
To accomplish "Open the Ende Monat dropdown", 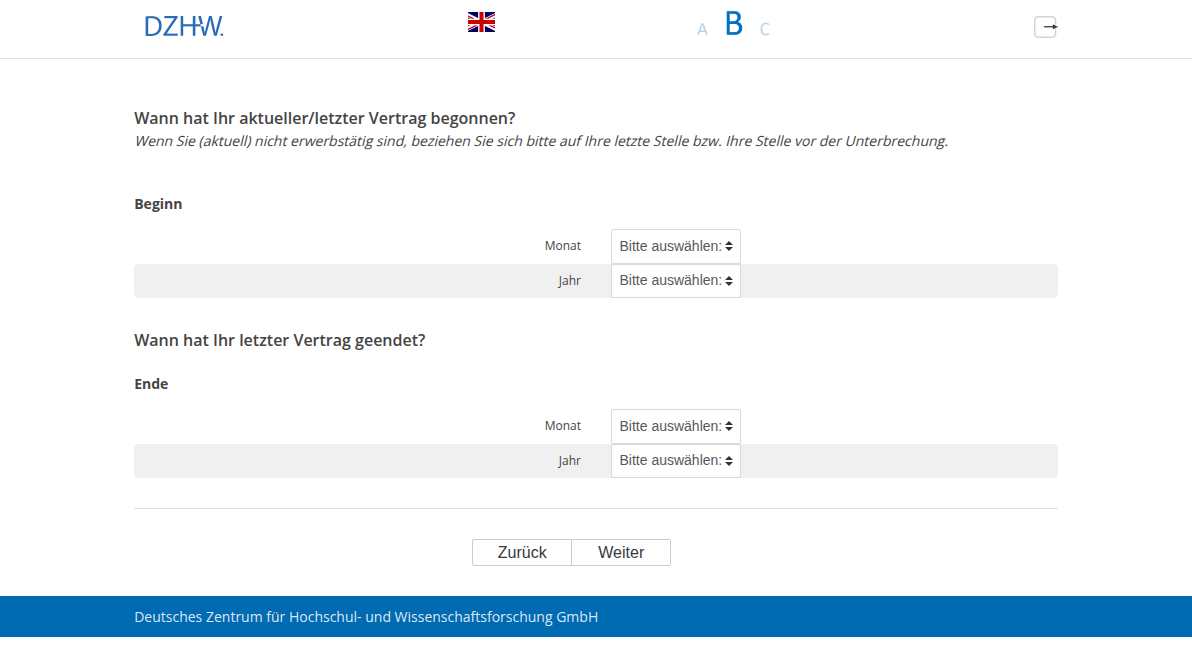I will click(x=676, y=426).
